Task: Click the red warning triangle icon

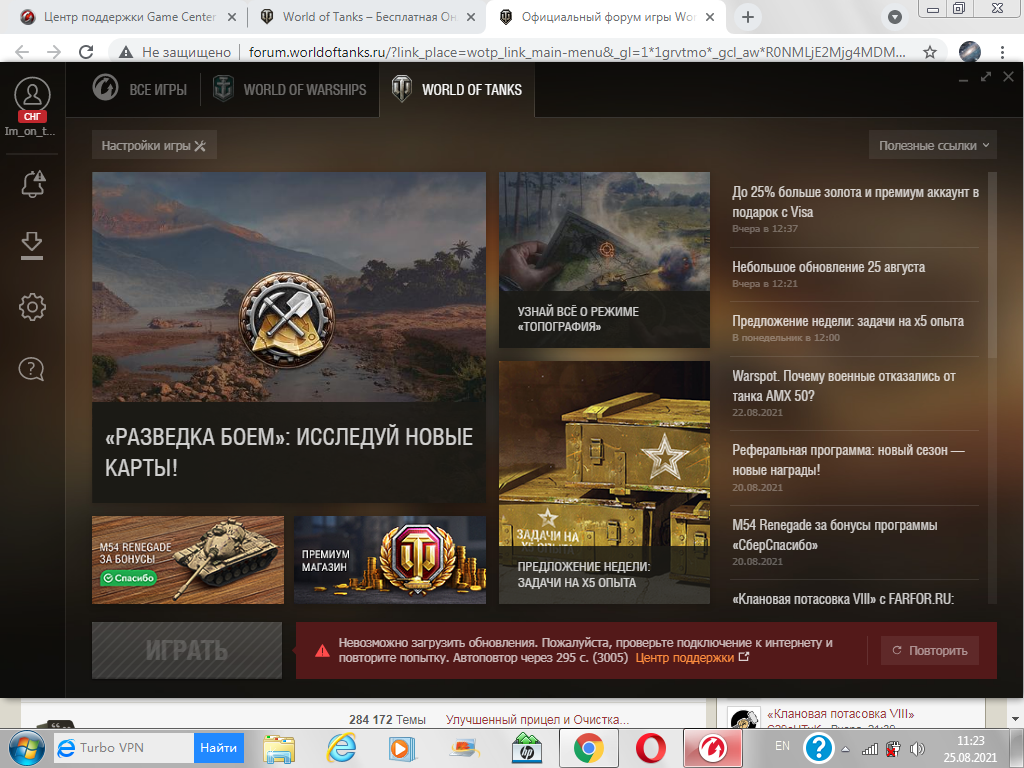Action: click(x=322, y=650)
